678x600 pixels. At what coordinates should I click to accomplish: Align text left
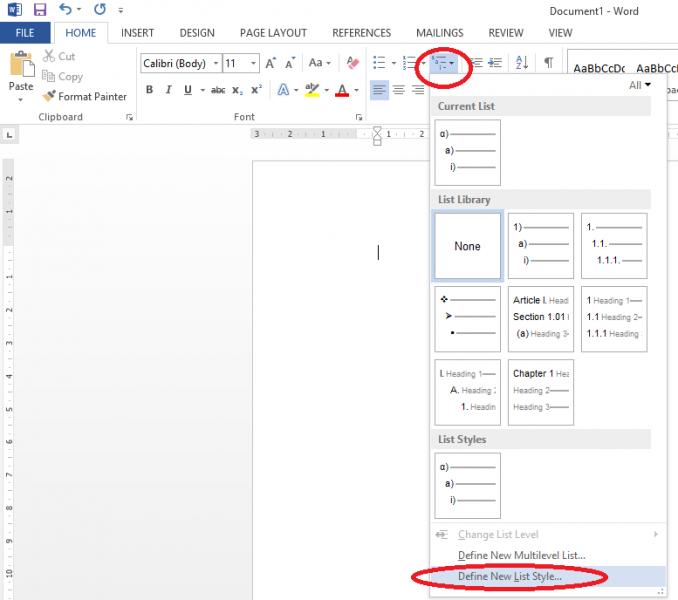(379, 90)
